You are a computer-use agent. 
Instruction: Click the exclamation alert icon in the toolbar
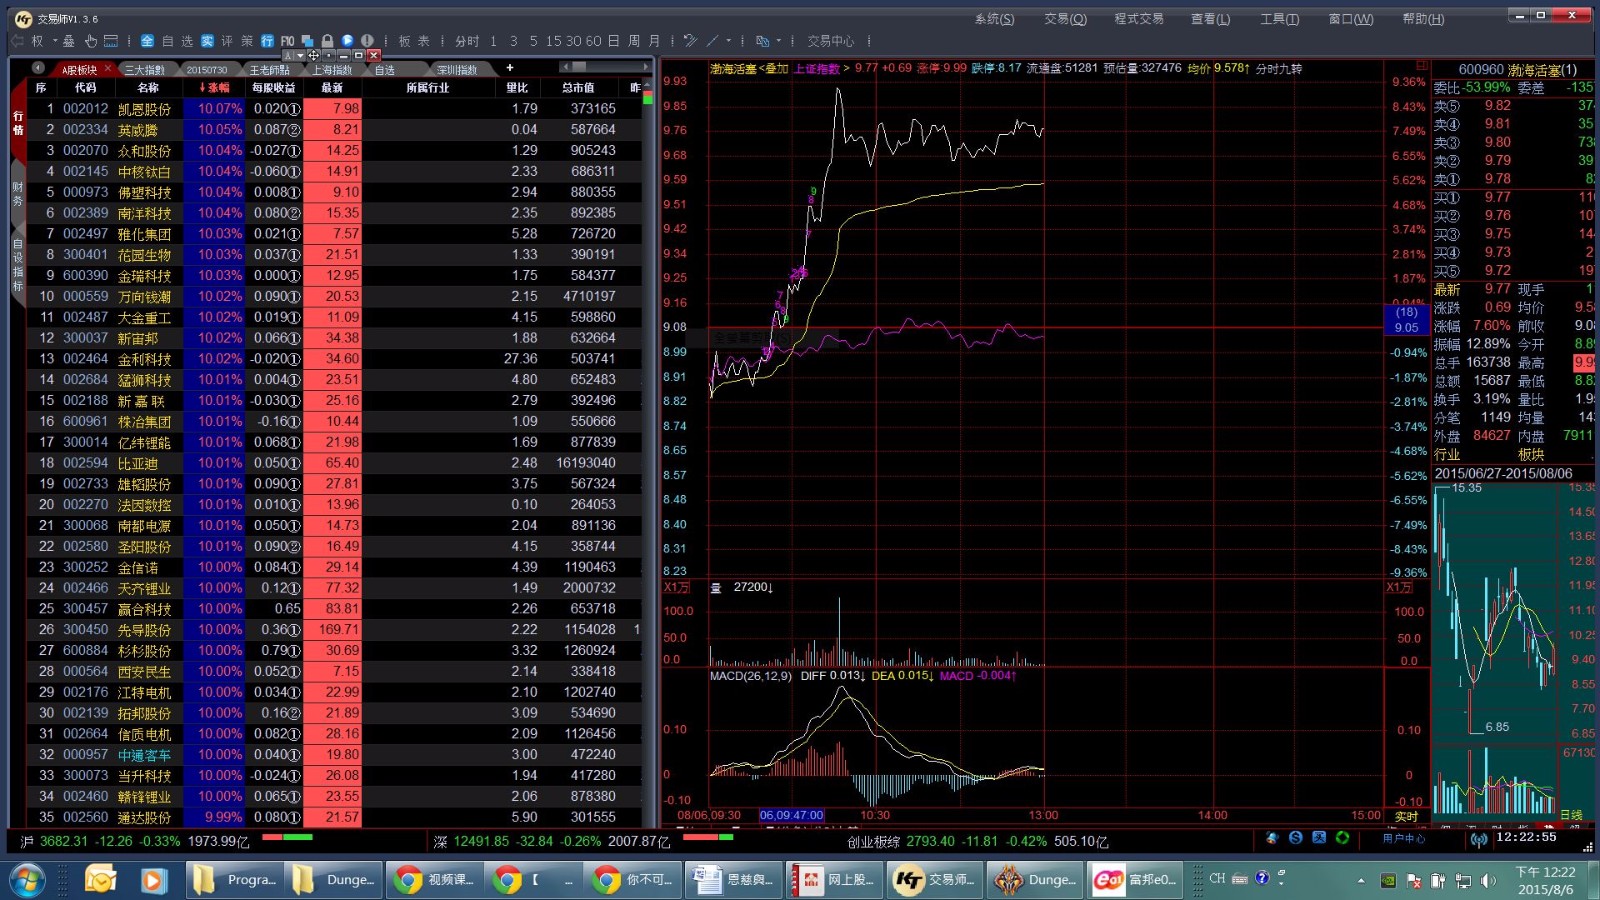click(x=367, y=41)
